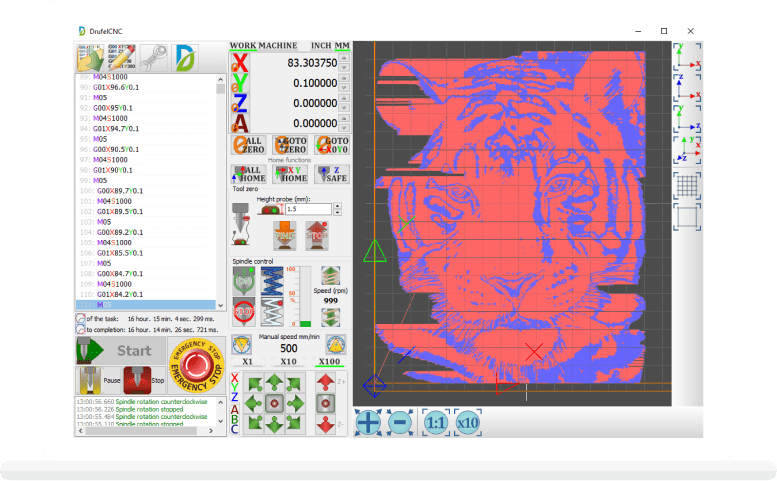Click the height probe value field
This screenshot has height=481, width=777.
308,209
